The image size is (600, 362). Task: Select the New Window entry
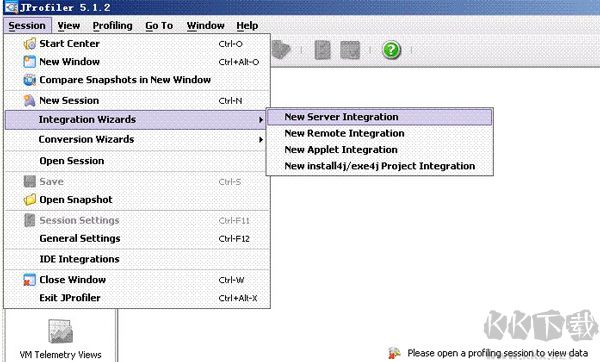[137, 62]
